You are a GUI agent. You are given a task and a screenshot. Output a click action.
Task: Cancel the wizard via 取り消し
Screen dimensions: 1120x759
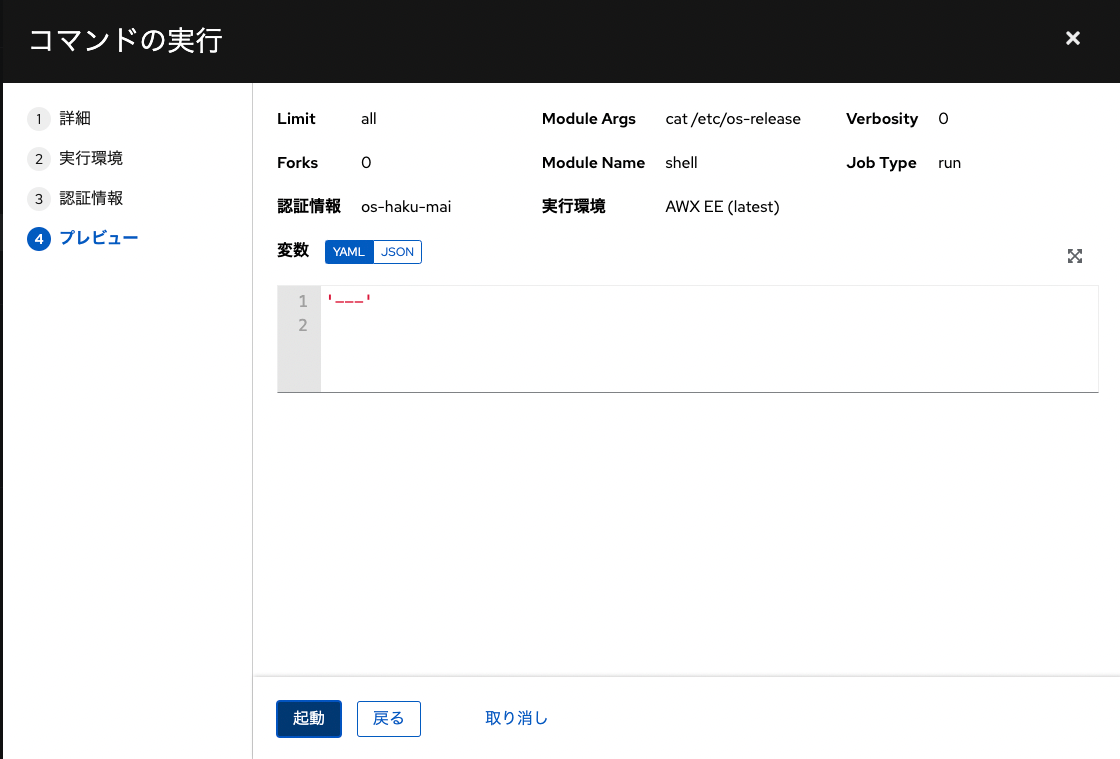pos(516,718)
